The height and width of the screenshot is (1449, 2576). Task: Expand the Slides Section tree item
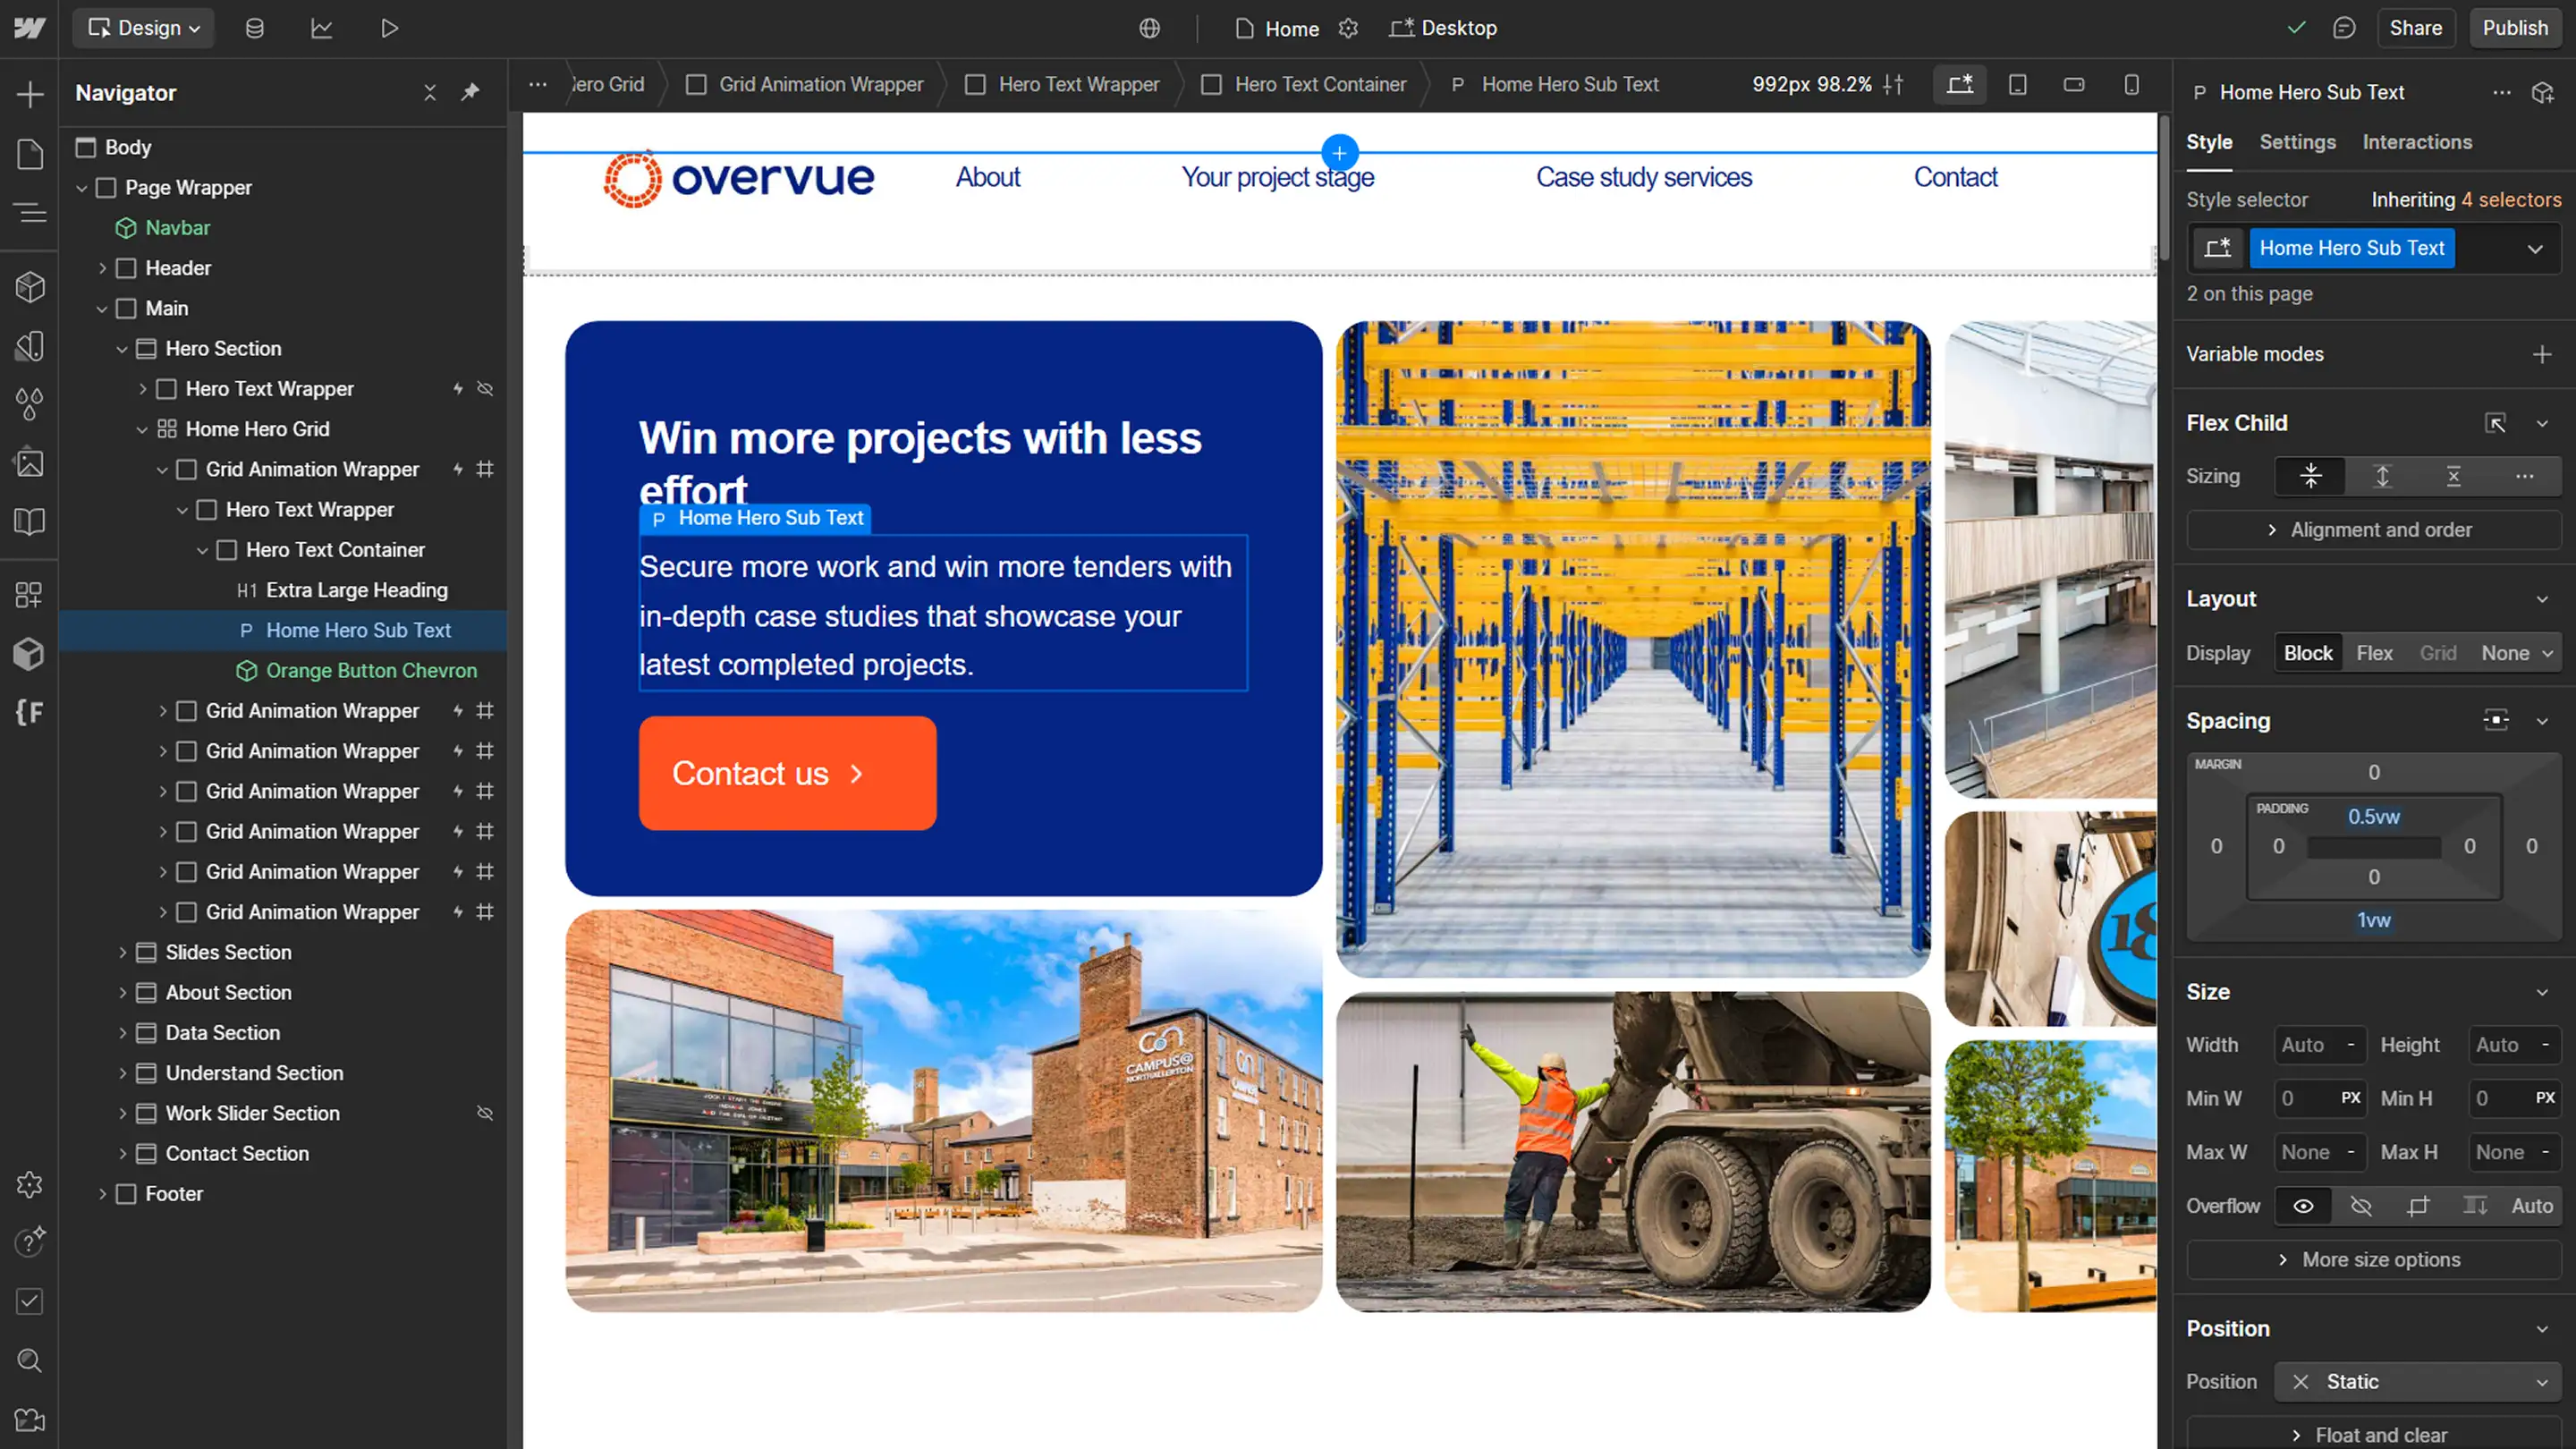122,953
